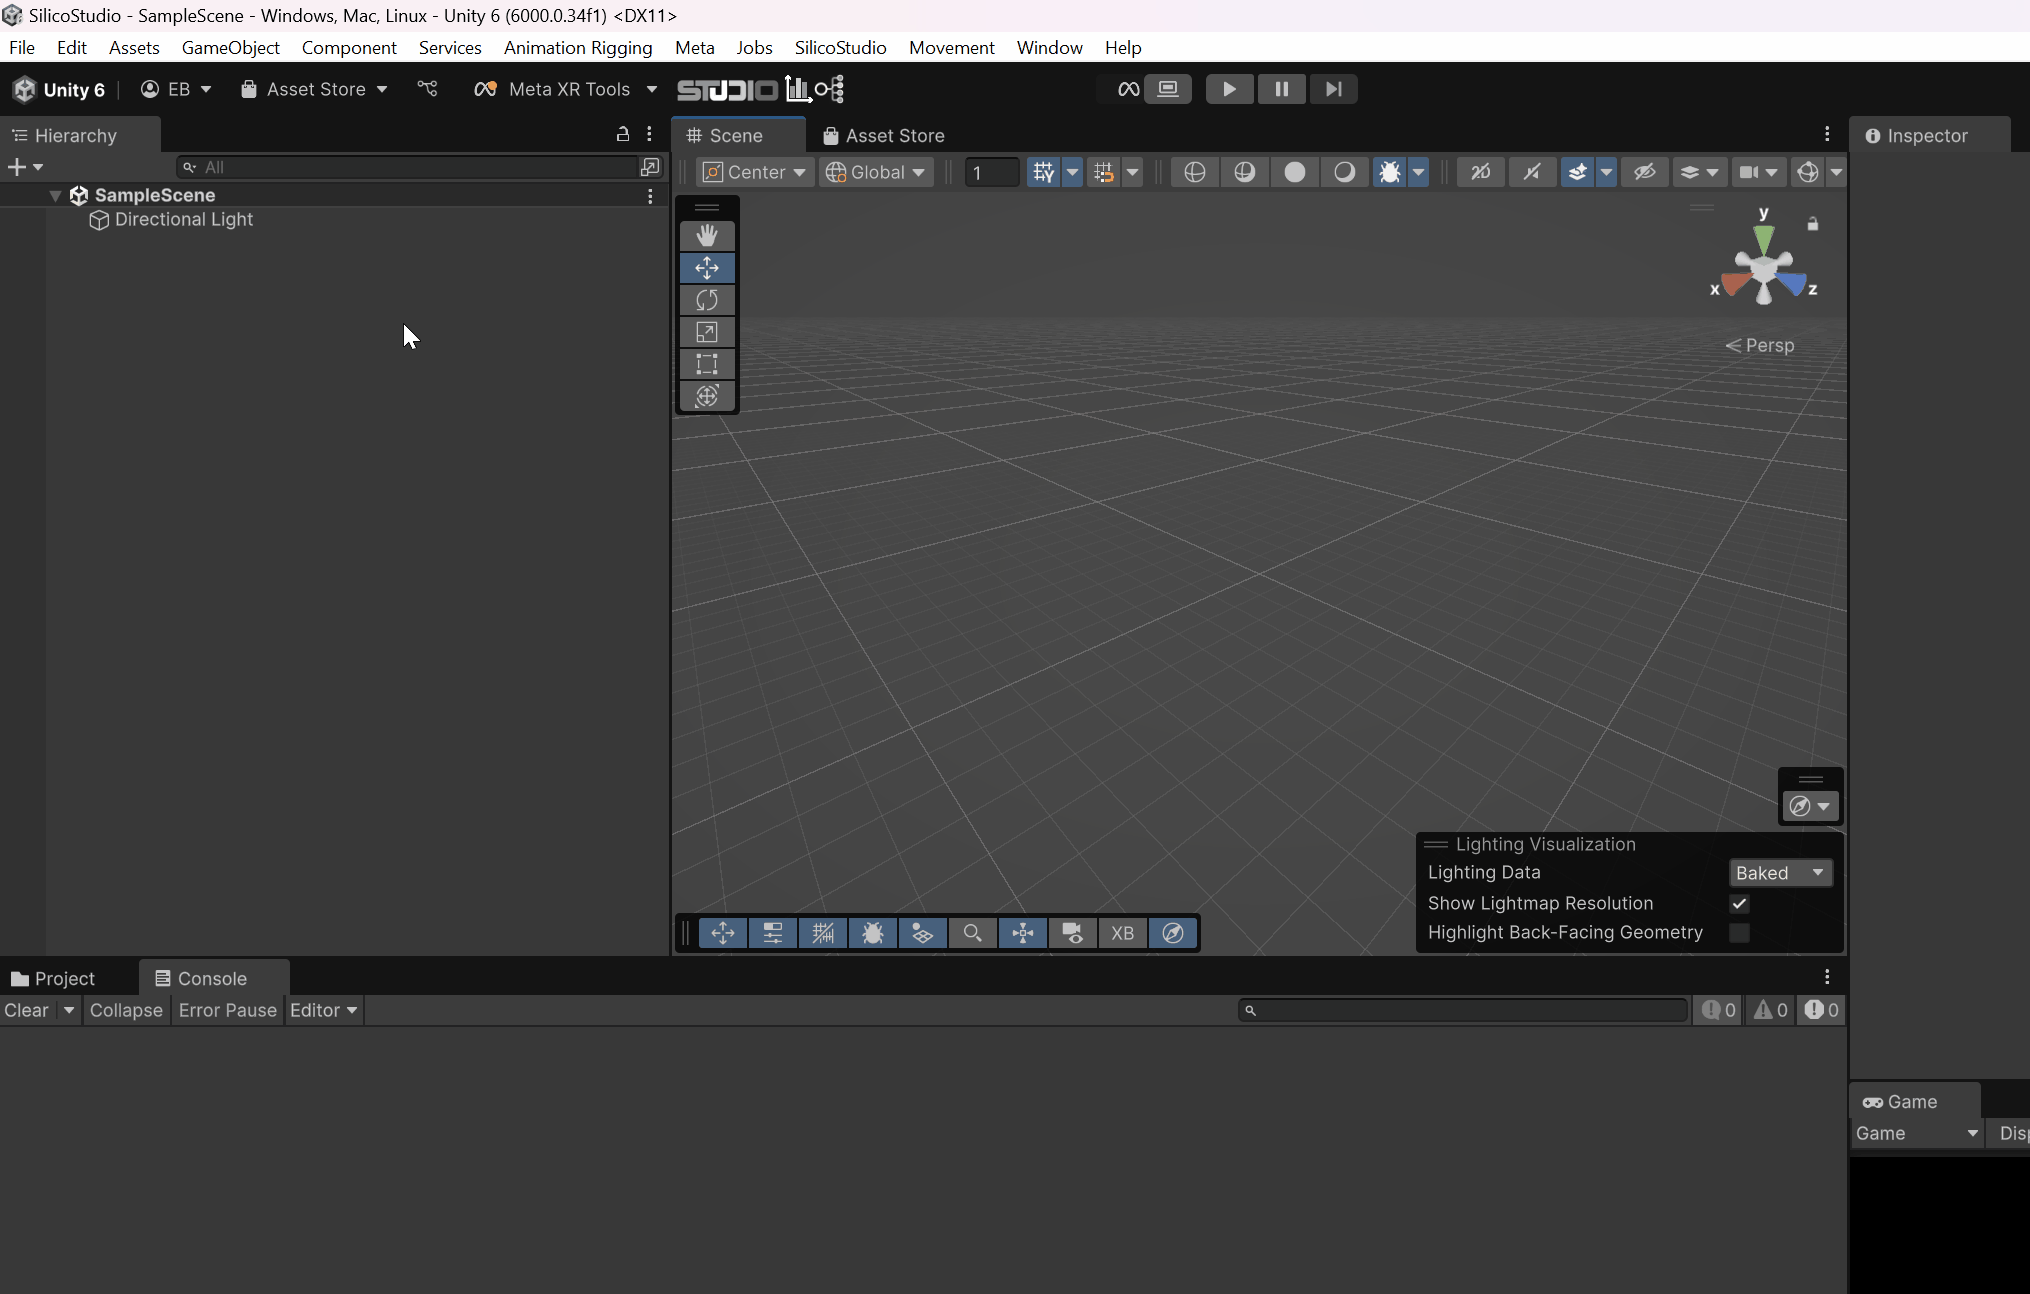Click the Meta infinity logo near play controls
The height and width of the screenshot is (1294, 2030).
1128,89
